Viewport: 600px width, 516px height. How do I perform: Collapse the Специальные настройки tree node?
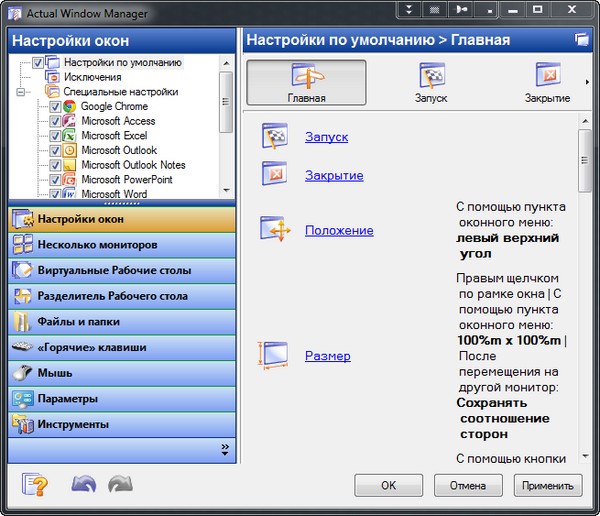pos(21,92)
